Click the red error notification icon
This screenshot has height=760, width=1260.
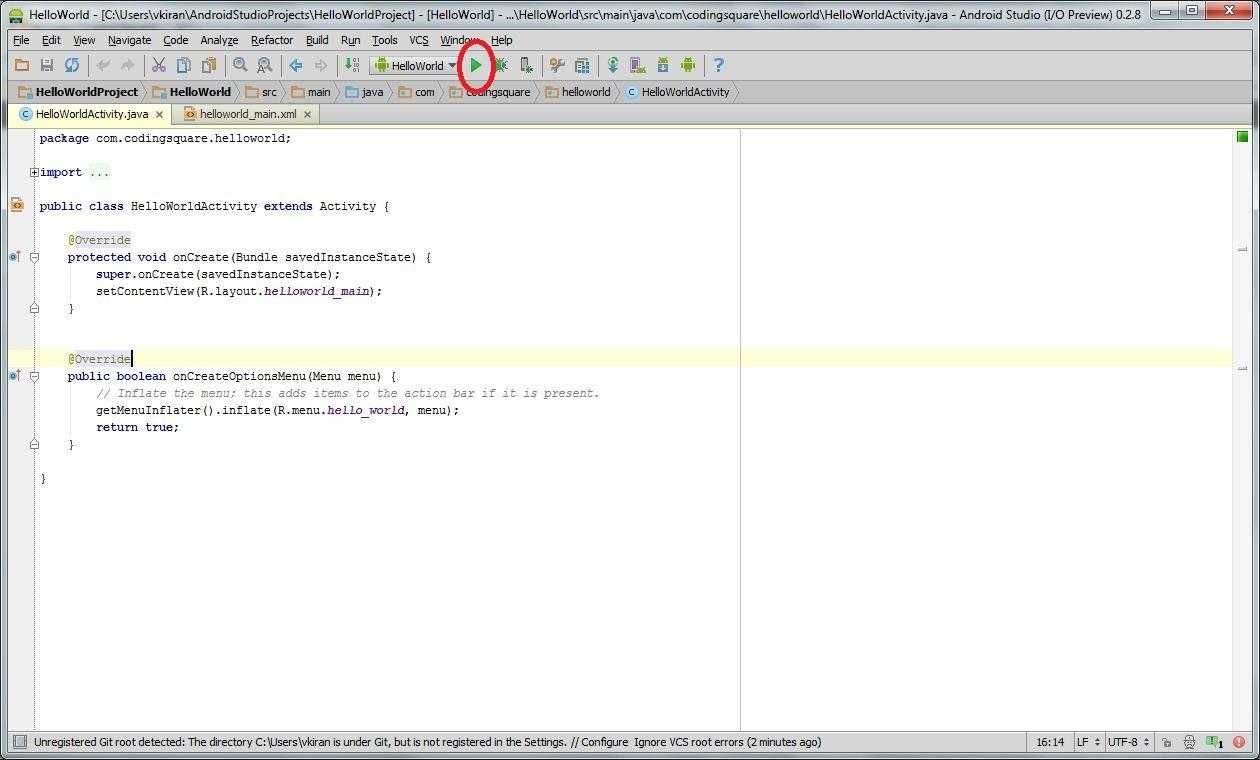click(x=1239, y=742)
